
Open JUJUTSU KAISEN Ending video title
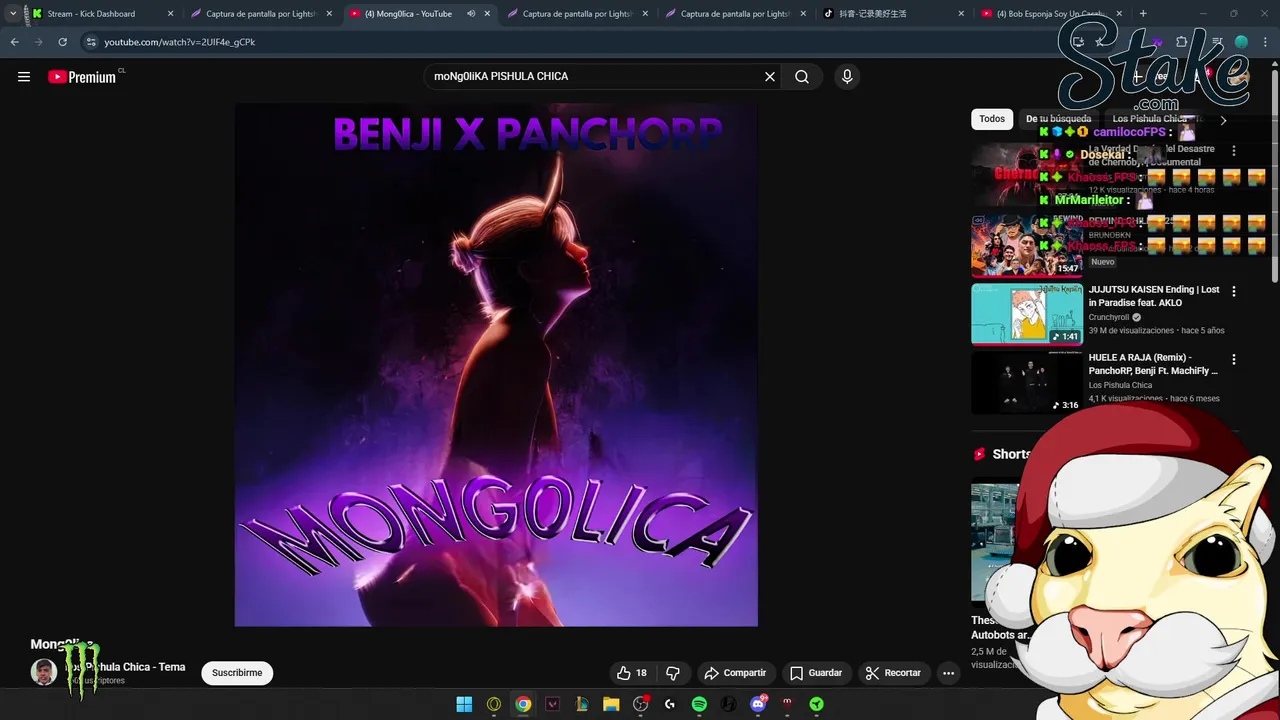1154,296
